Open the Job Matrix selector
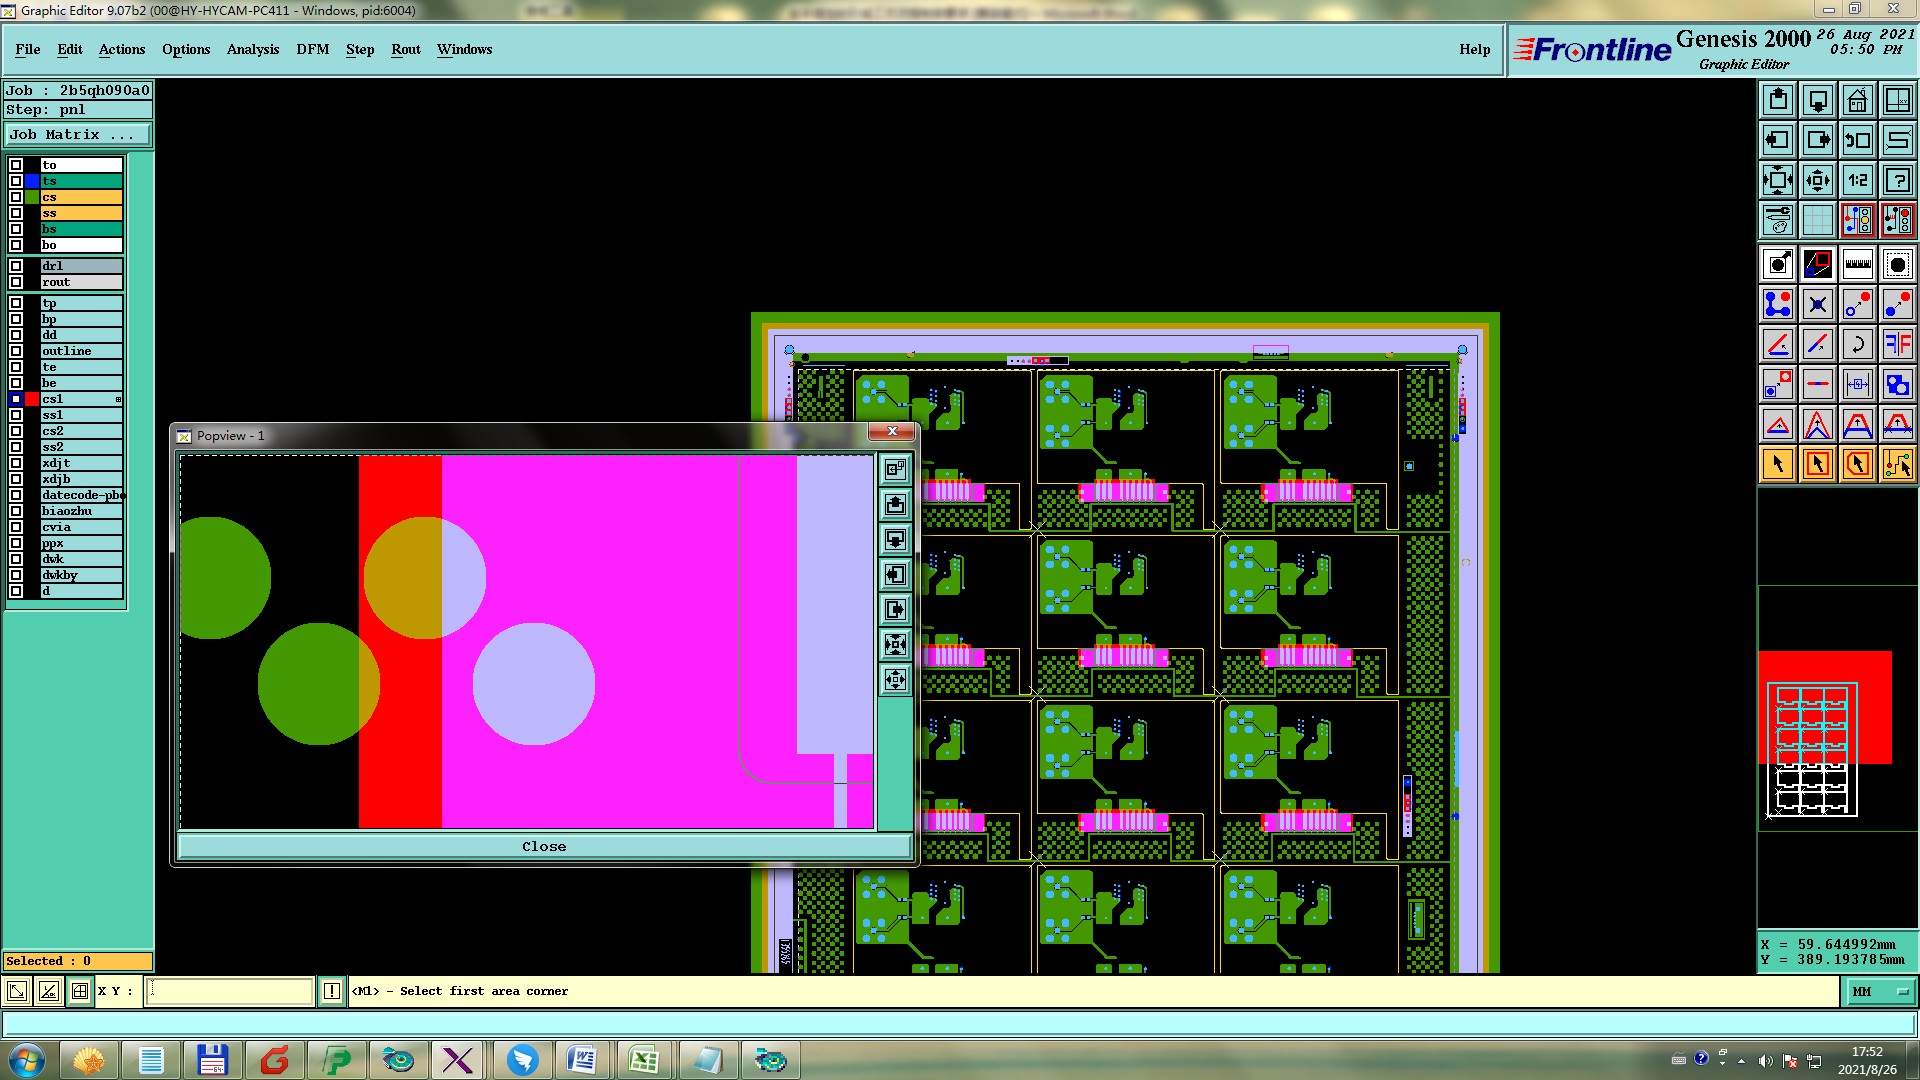 [x=78, y=135]
